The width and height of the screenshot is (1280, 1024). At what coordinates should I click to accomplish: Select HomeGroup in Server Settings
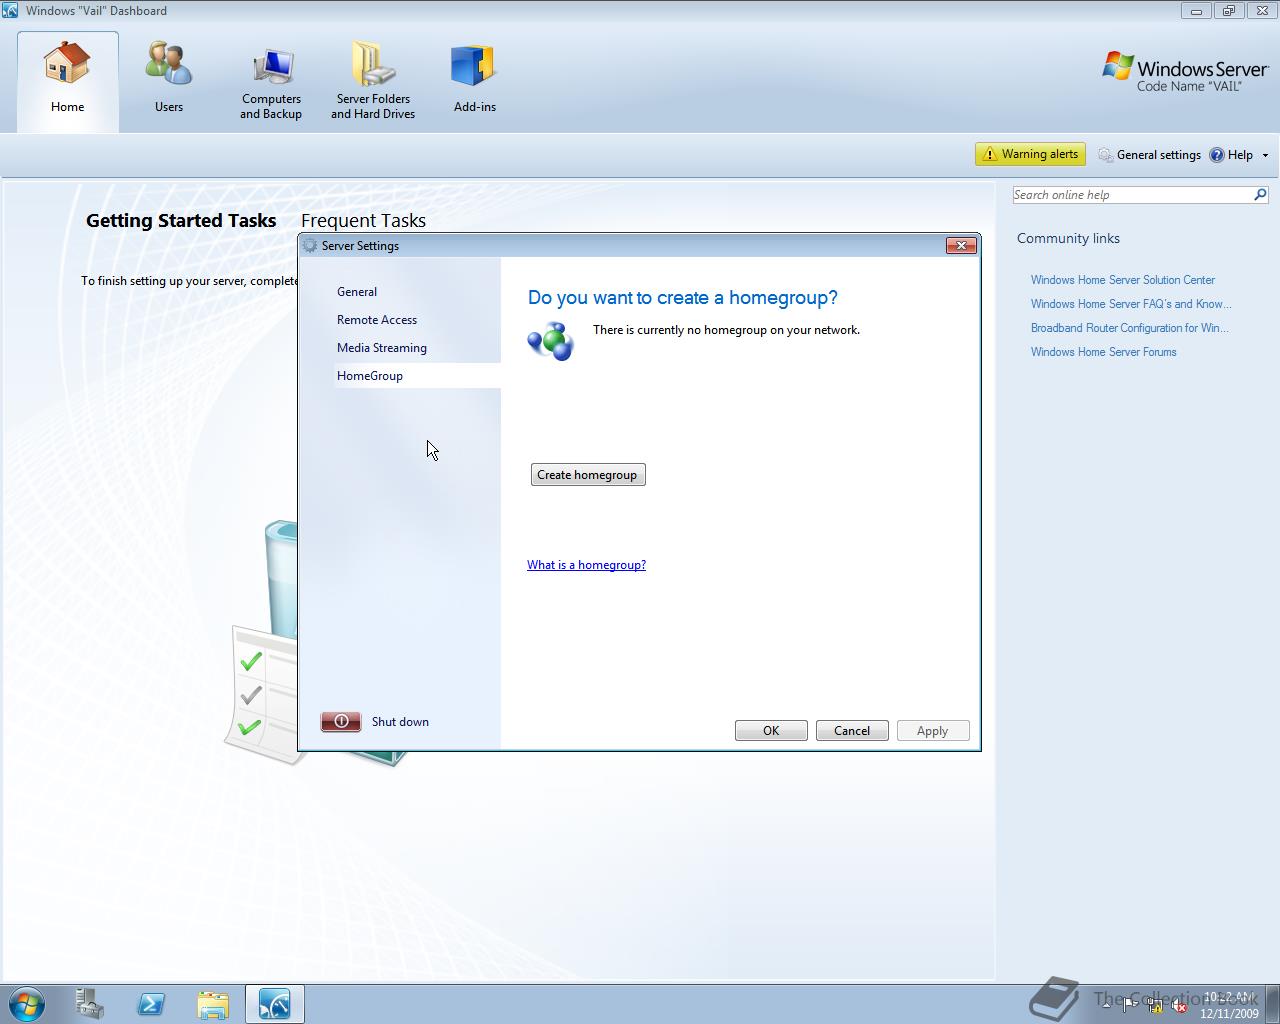pos(417,376)
